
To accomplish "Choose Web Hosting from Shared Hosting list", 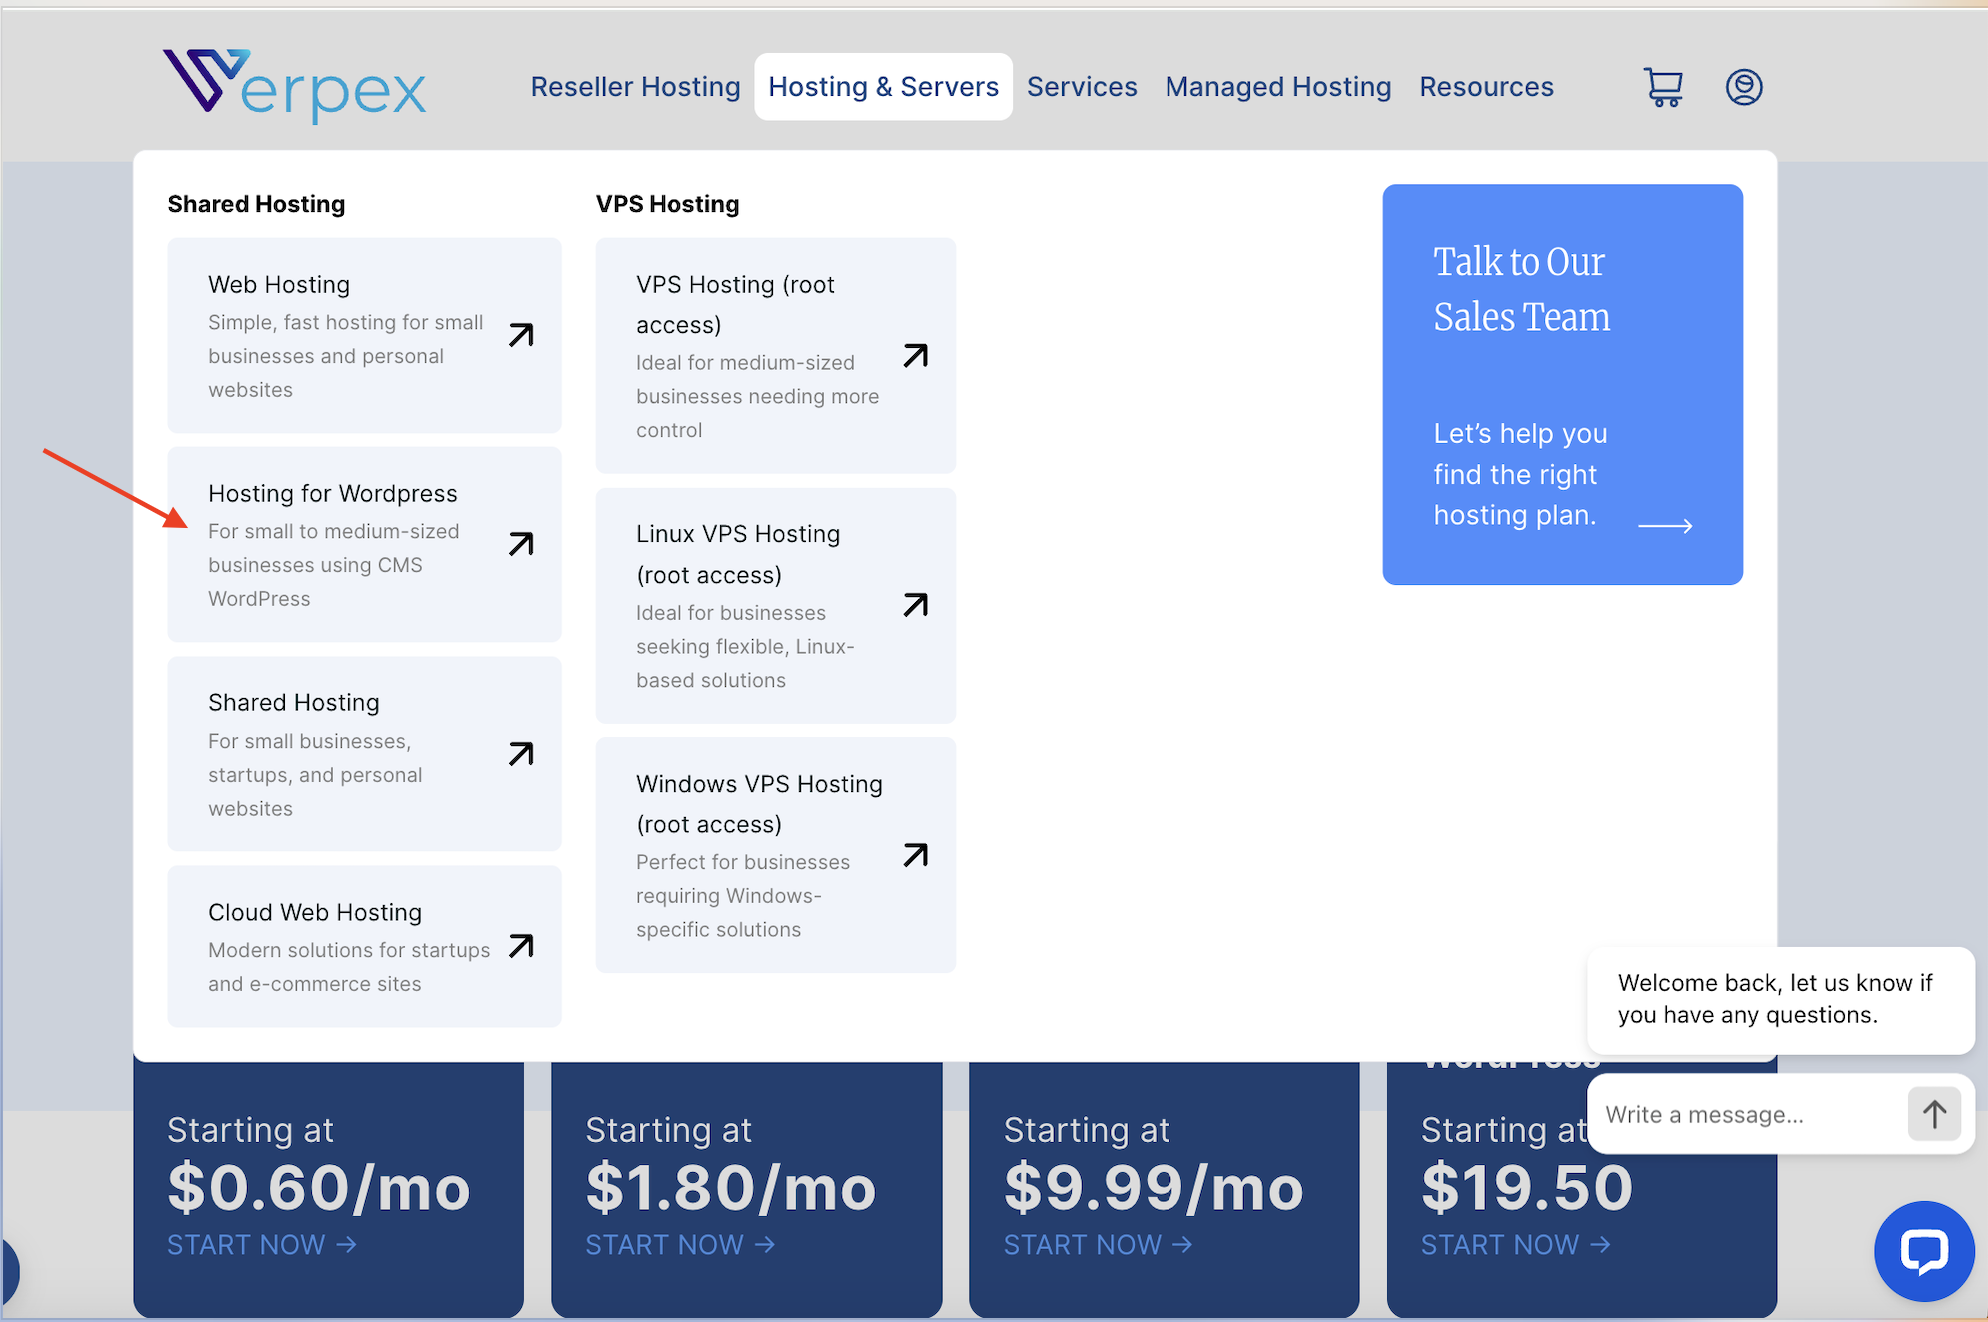I will point(279,285).
